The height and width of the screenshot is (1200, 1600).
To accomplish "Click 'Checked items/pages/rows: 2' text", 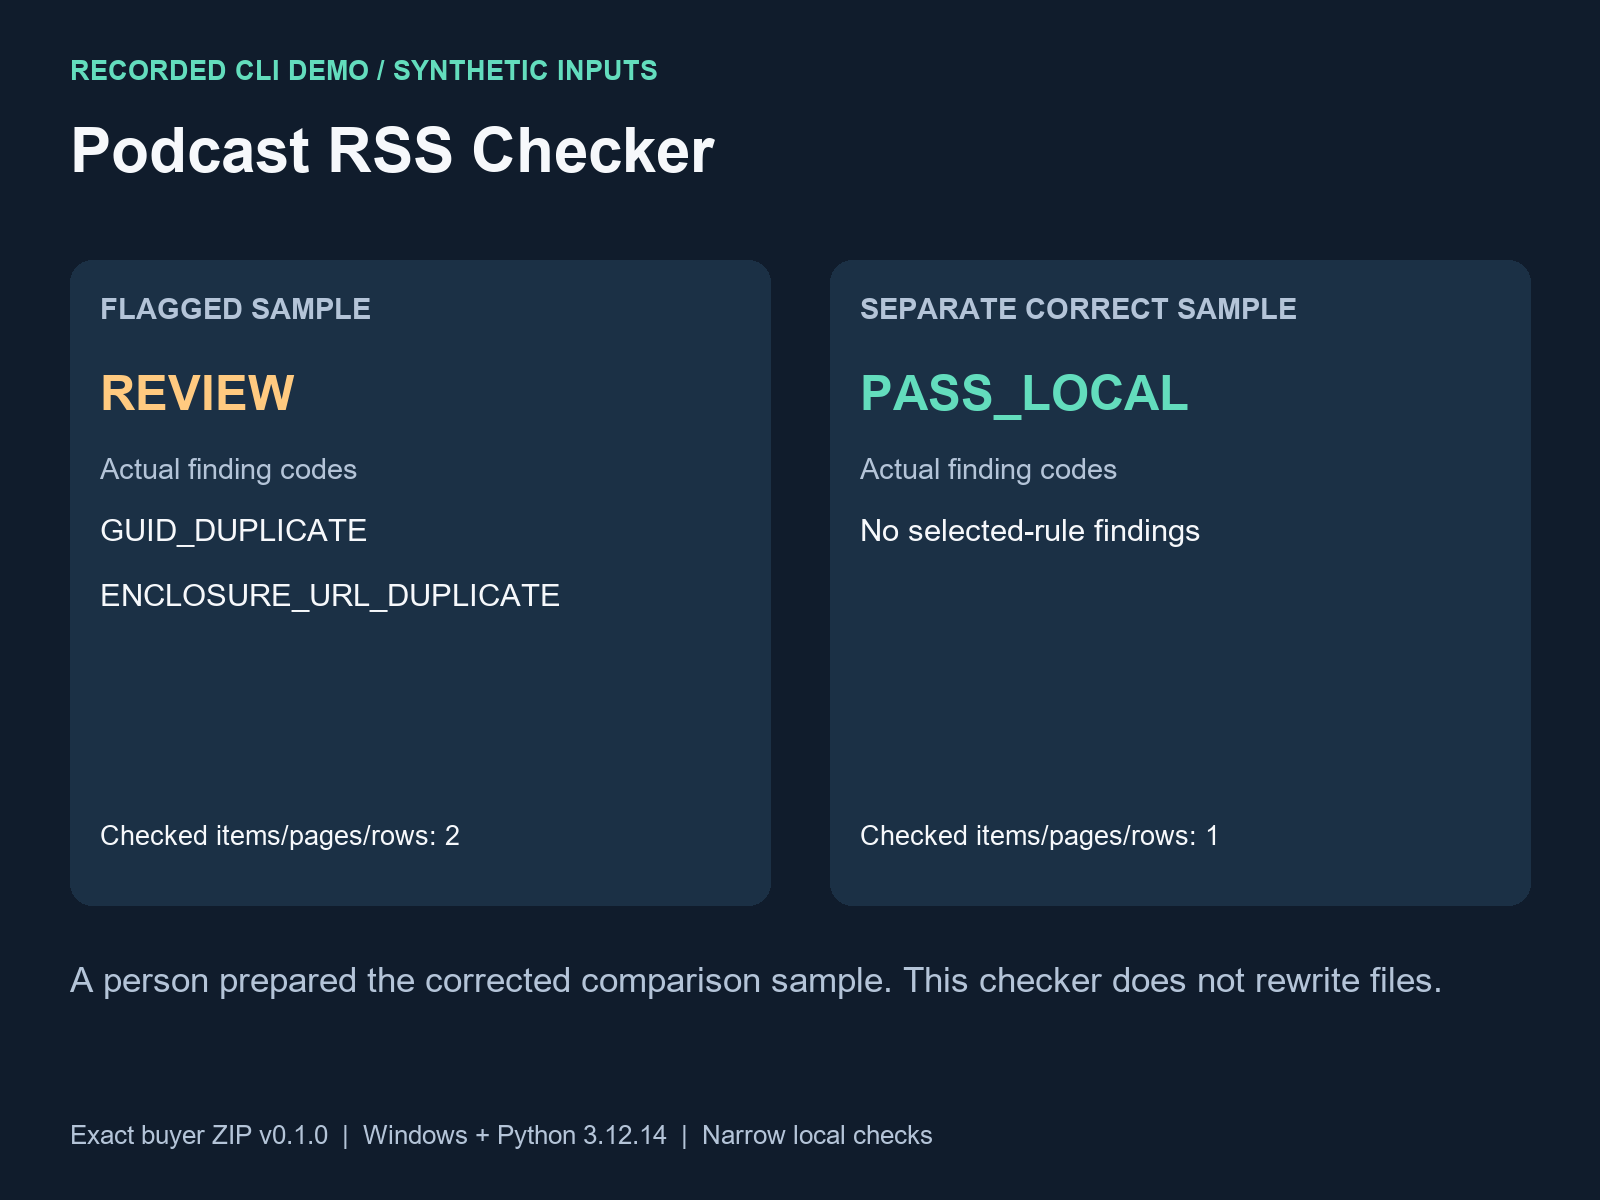I will (280, 835).
